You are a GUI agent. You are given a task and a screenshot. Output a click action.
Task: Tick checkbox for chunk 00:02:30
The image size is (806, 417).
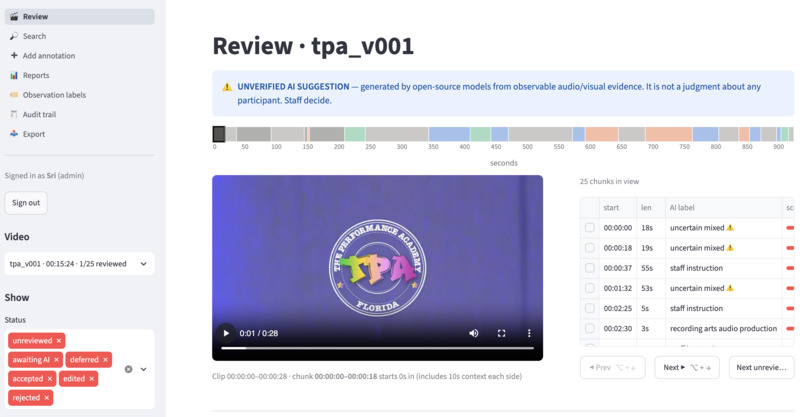pos(590,328)
